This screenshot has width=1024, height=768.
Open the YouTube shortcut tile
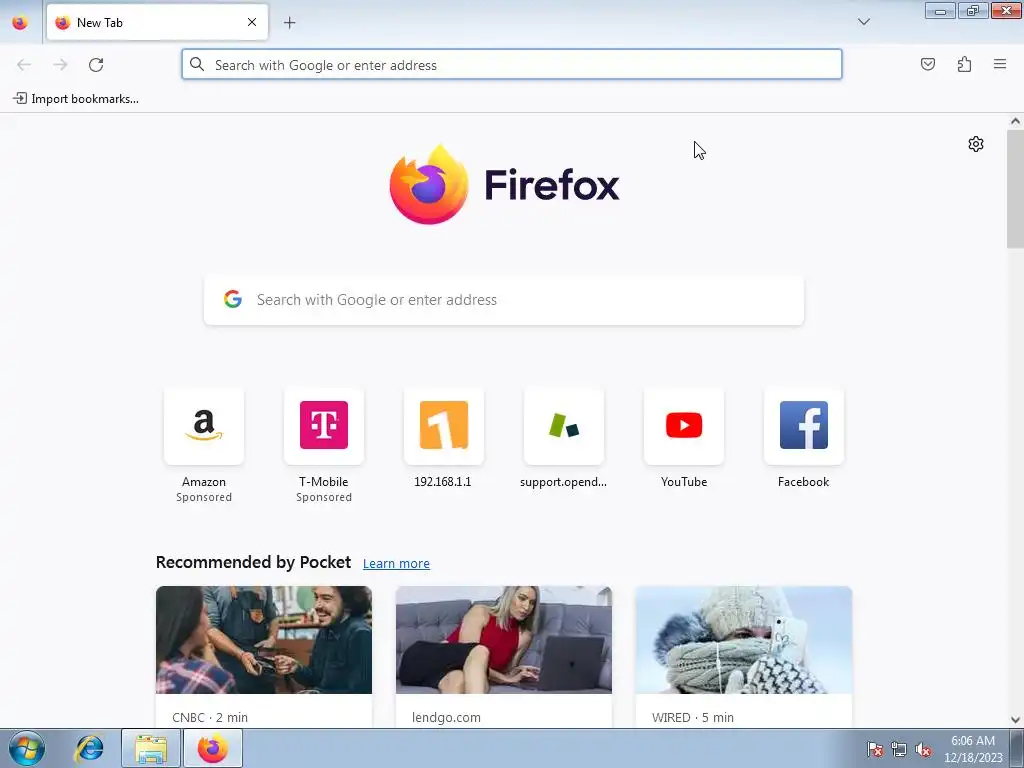(x=684, y=426)
